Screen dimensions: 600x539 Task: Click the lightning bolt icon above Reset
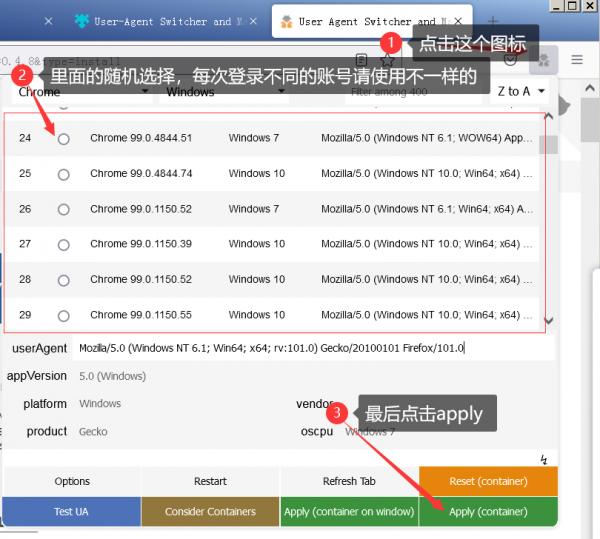pyautogui.click(x=543, y=460)
